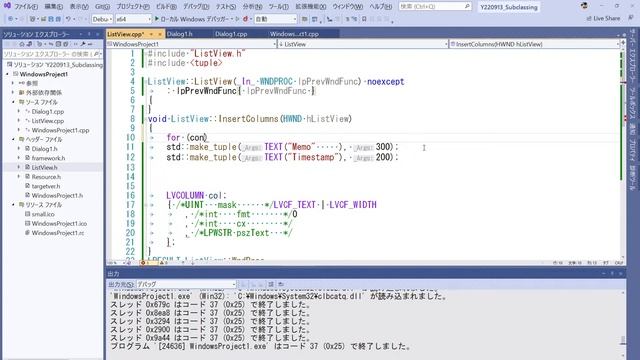
Task: Toggle auto-hide pin of Output panel
Action: click(x=612, y=273)
